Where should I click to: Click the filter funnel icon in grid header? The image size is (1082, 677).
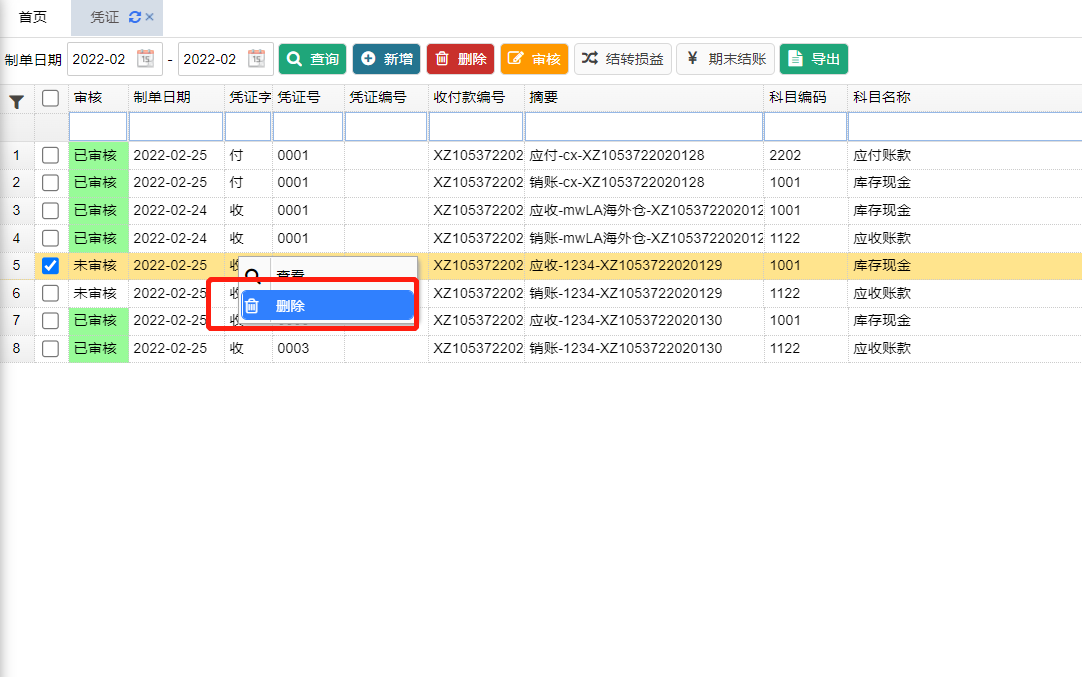click(x=16, y=100)
